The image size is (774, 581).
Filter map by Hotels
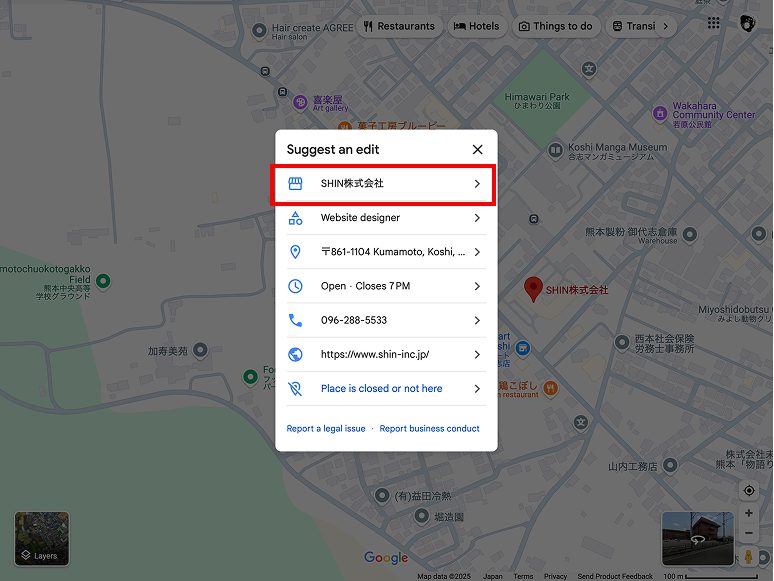point(476,26)
